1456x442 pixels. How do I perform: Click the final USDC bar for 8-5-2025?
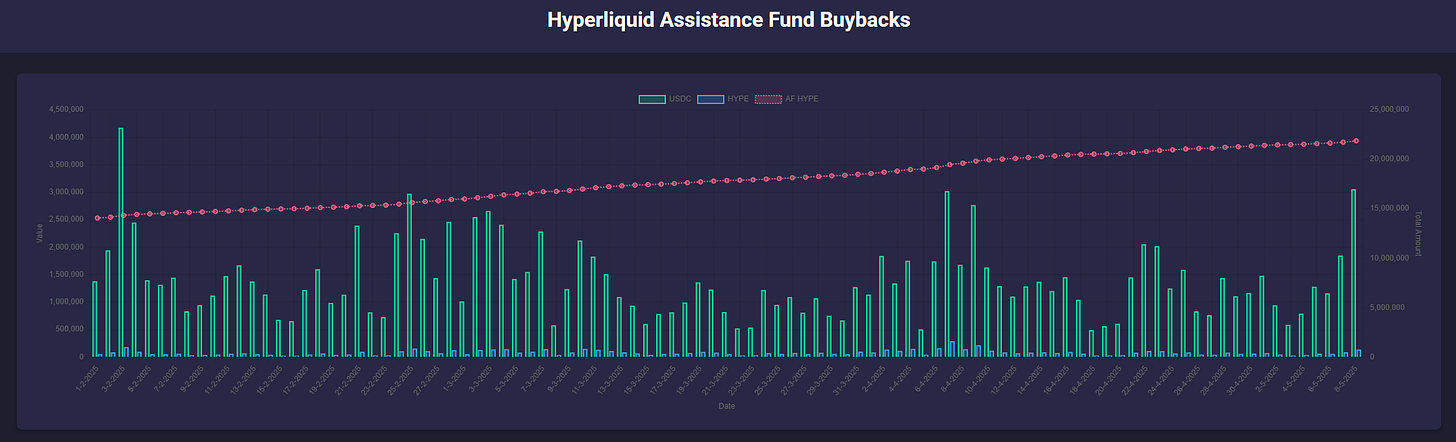coord(1353,273)
